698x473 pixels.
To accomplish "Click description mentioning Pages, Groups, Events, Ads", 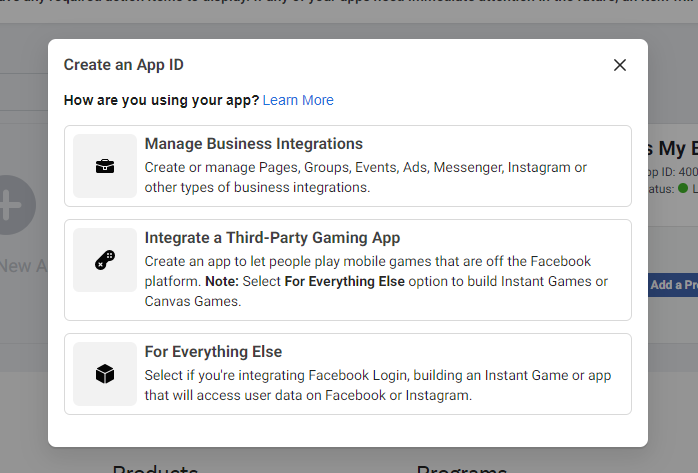I will tap(366, 177).
